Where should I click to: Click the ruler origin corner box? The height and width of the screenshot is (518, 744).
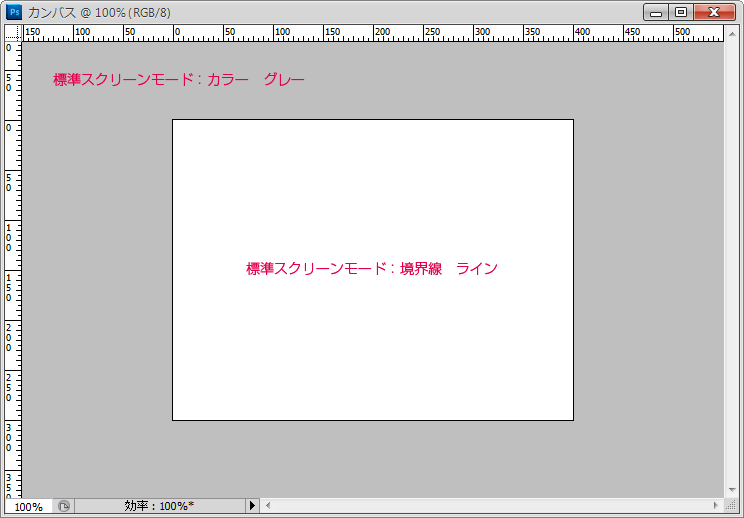tap(13, 33)
